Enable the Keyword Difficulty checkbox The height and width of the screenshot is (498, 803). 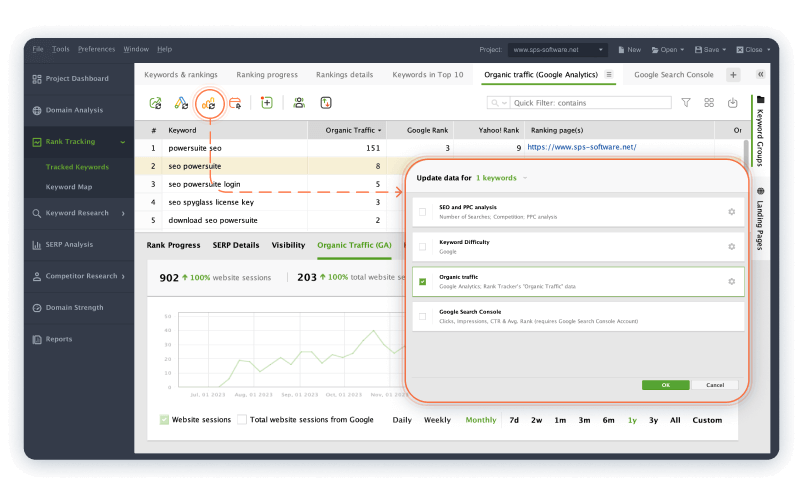click(422, 246)
